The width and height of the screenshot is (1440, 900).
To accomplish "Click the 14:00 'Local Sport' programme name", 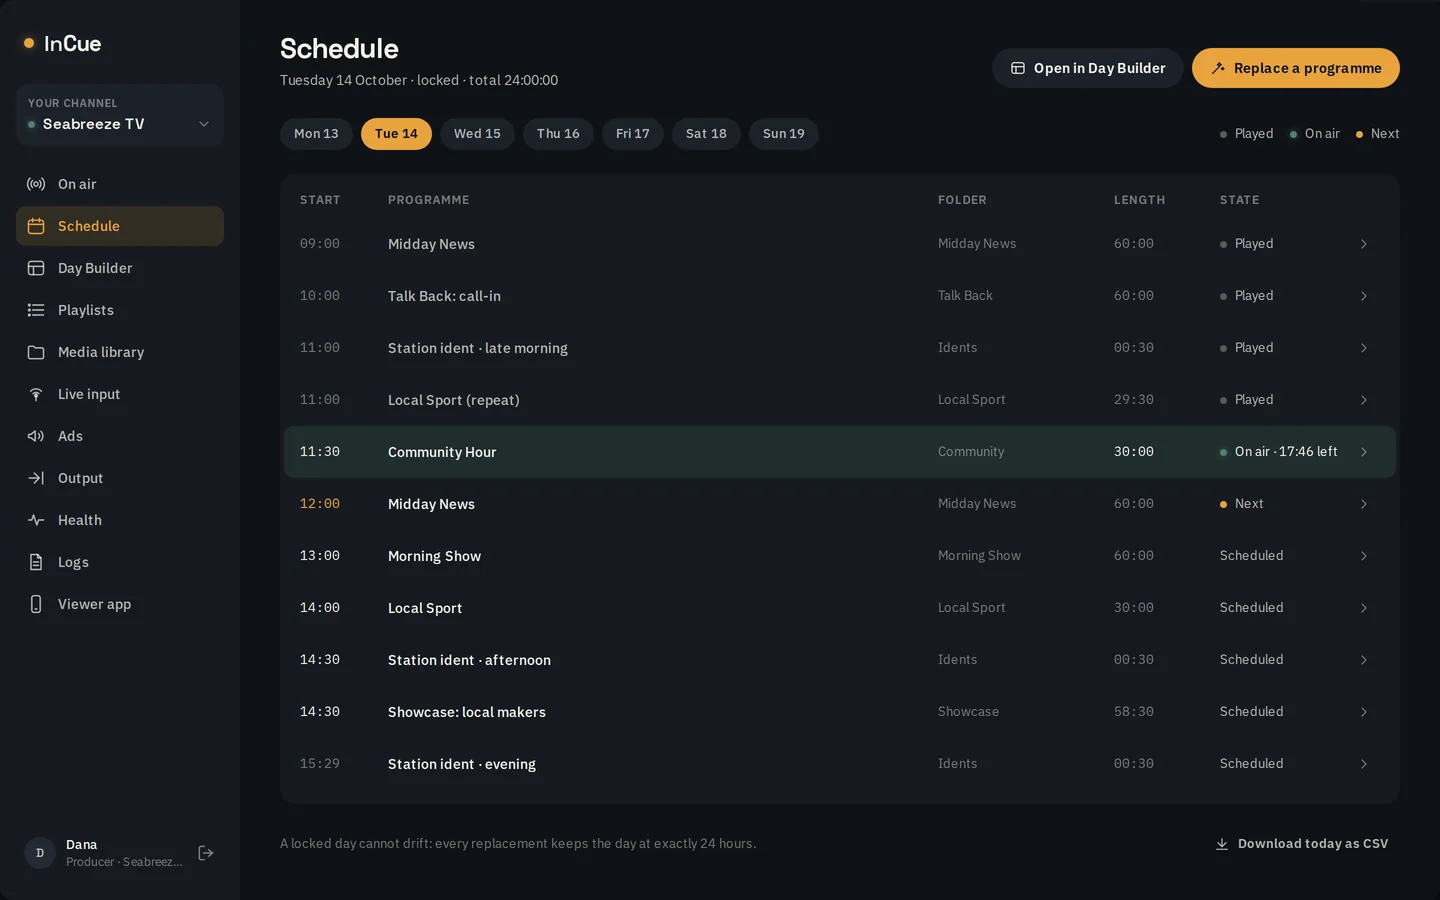I will (425, 608).
